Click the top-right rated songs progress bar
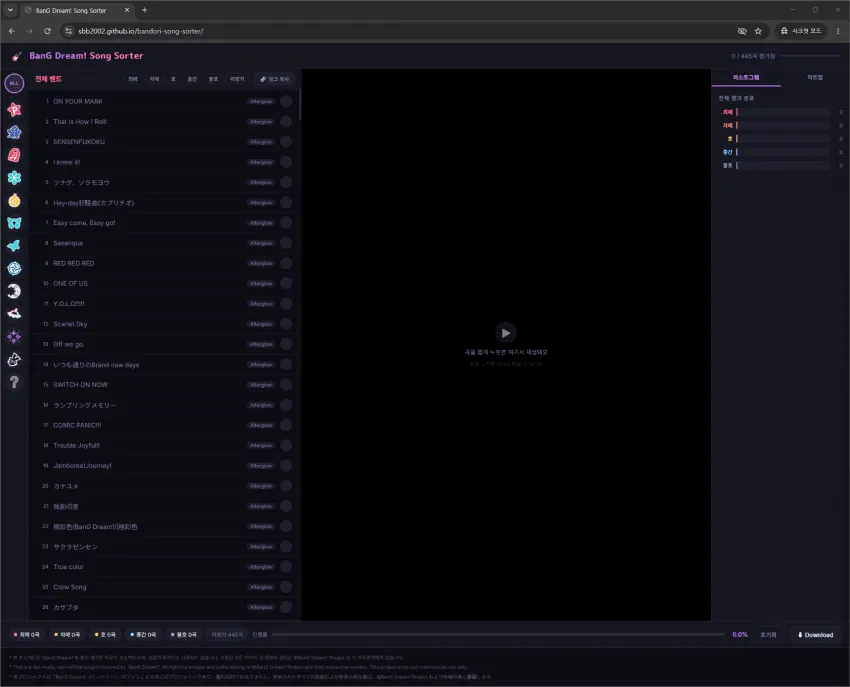Viewport: 850px width, 687px height. tap(810, 56)
